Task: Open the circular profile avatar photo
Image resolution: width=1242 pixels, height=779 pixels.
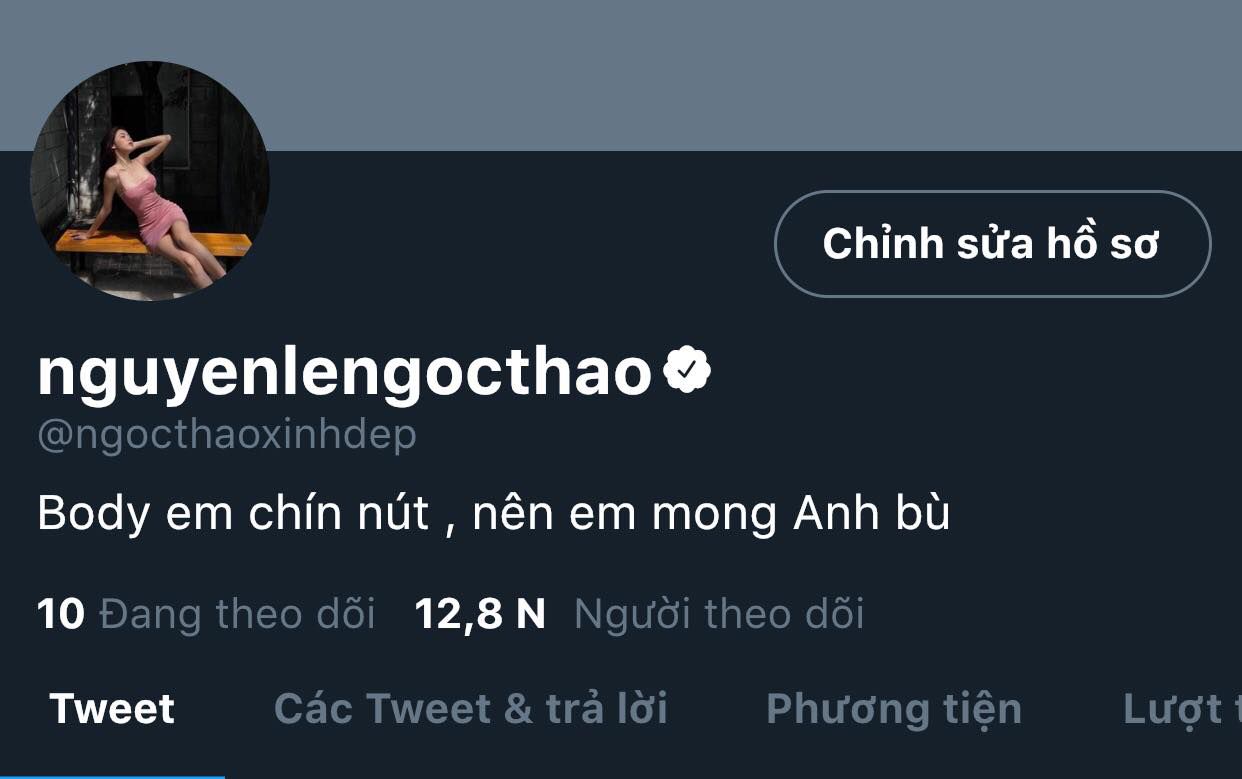Action: pyautogui.click(x=150, y=181)
